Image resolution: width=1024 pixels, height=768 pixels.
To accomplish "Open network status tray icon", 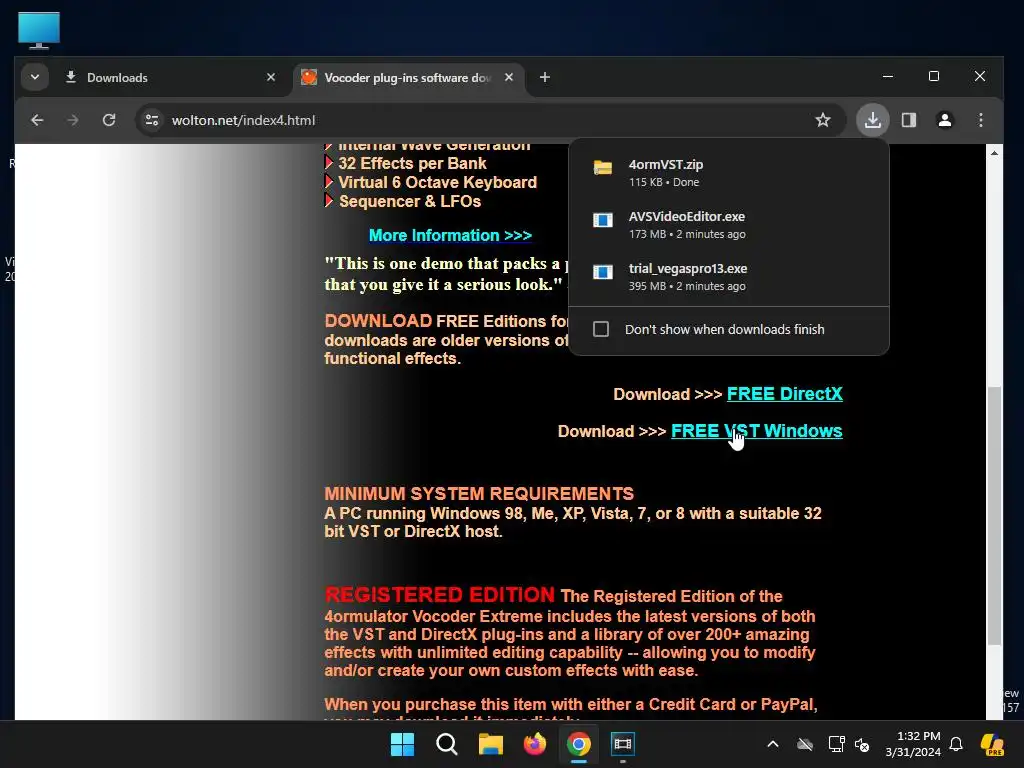I will pos(837,744).
